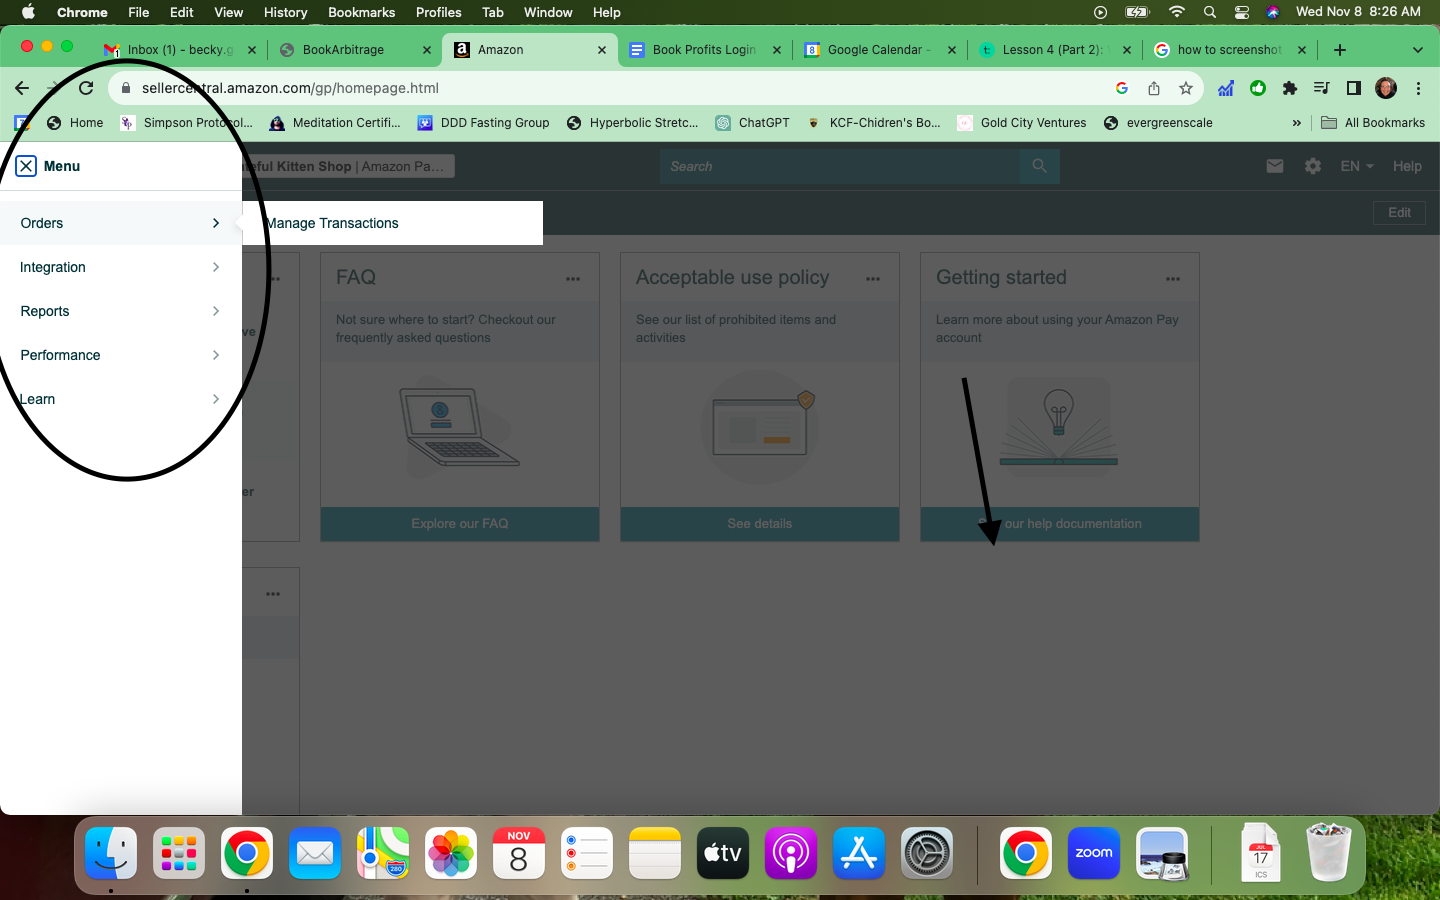Show more bookmarks chevron
The height and width of the screenshot is (900, 1440).
pos(1297,123)
